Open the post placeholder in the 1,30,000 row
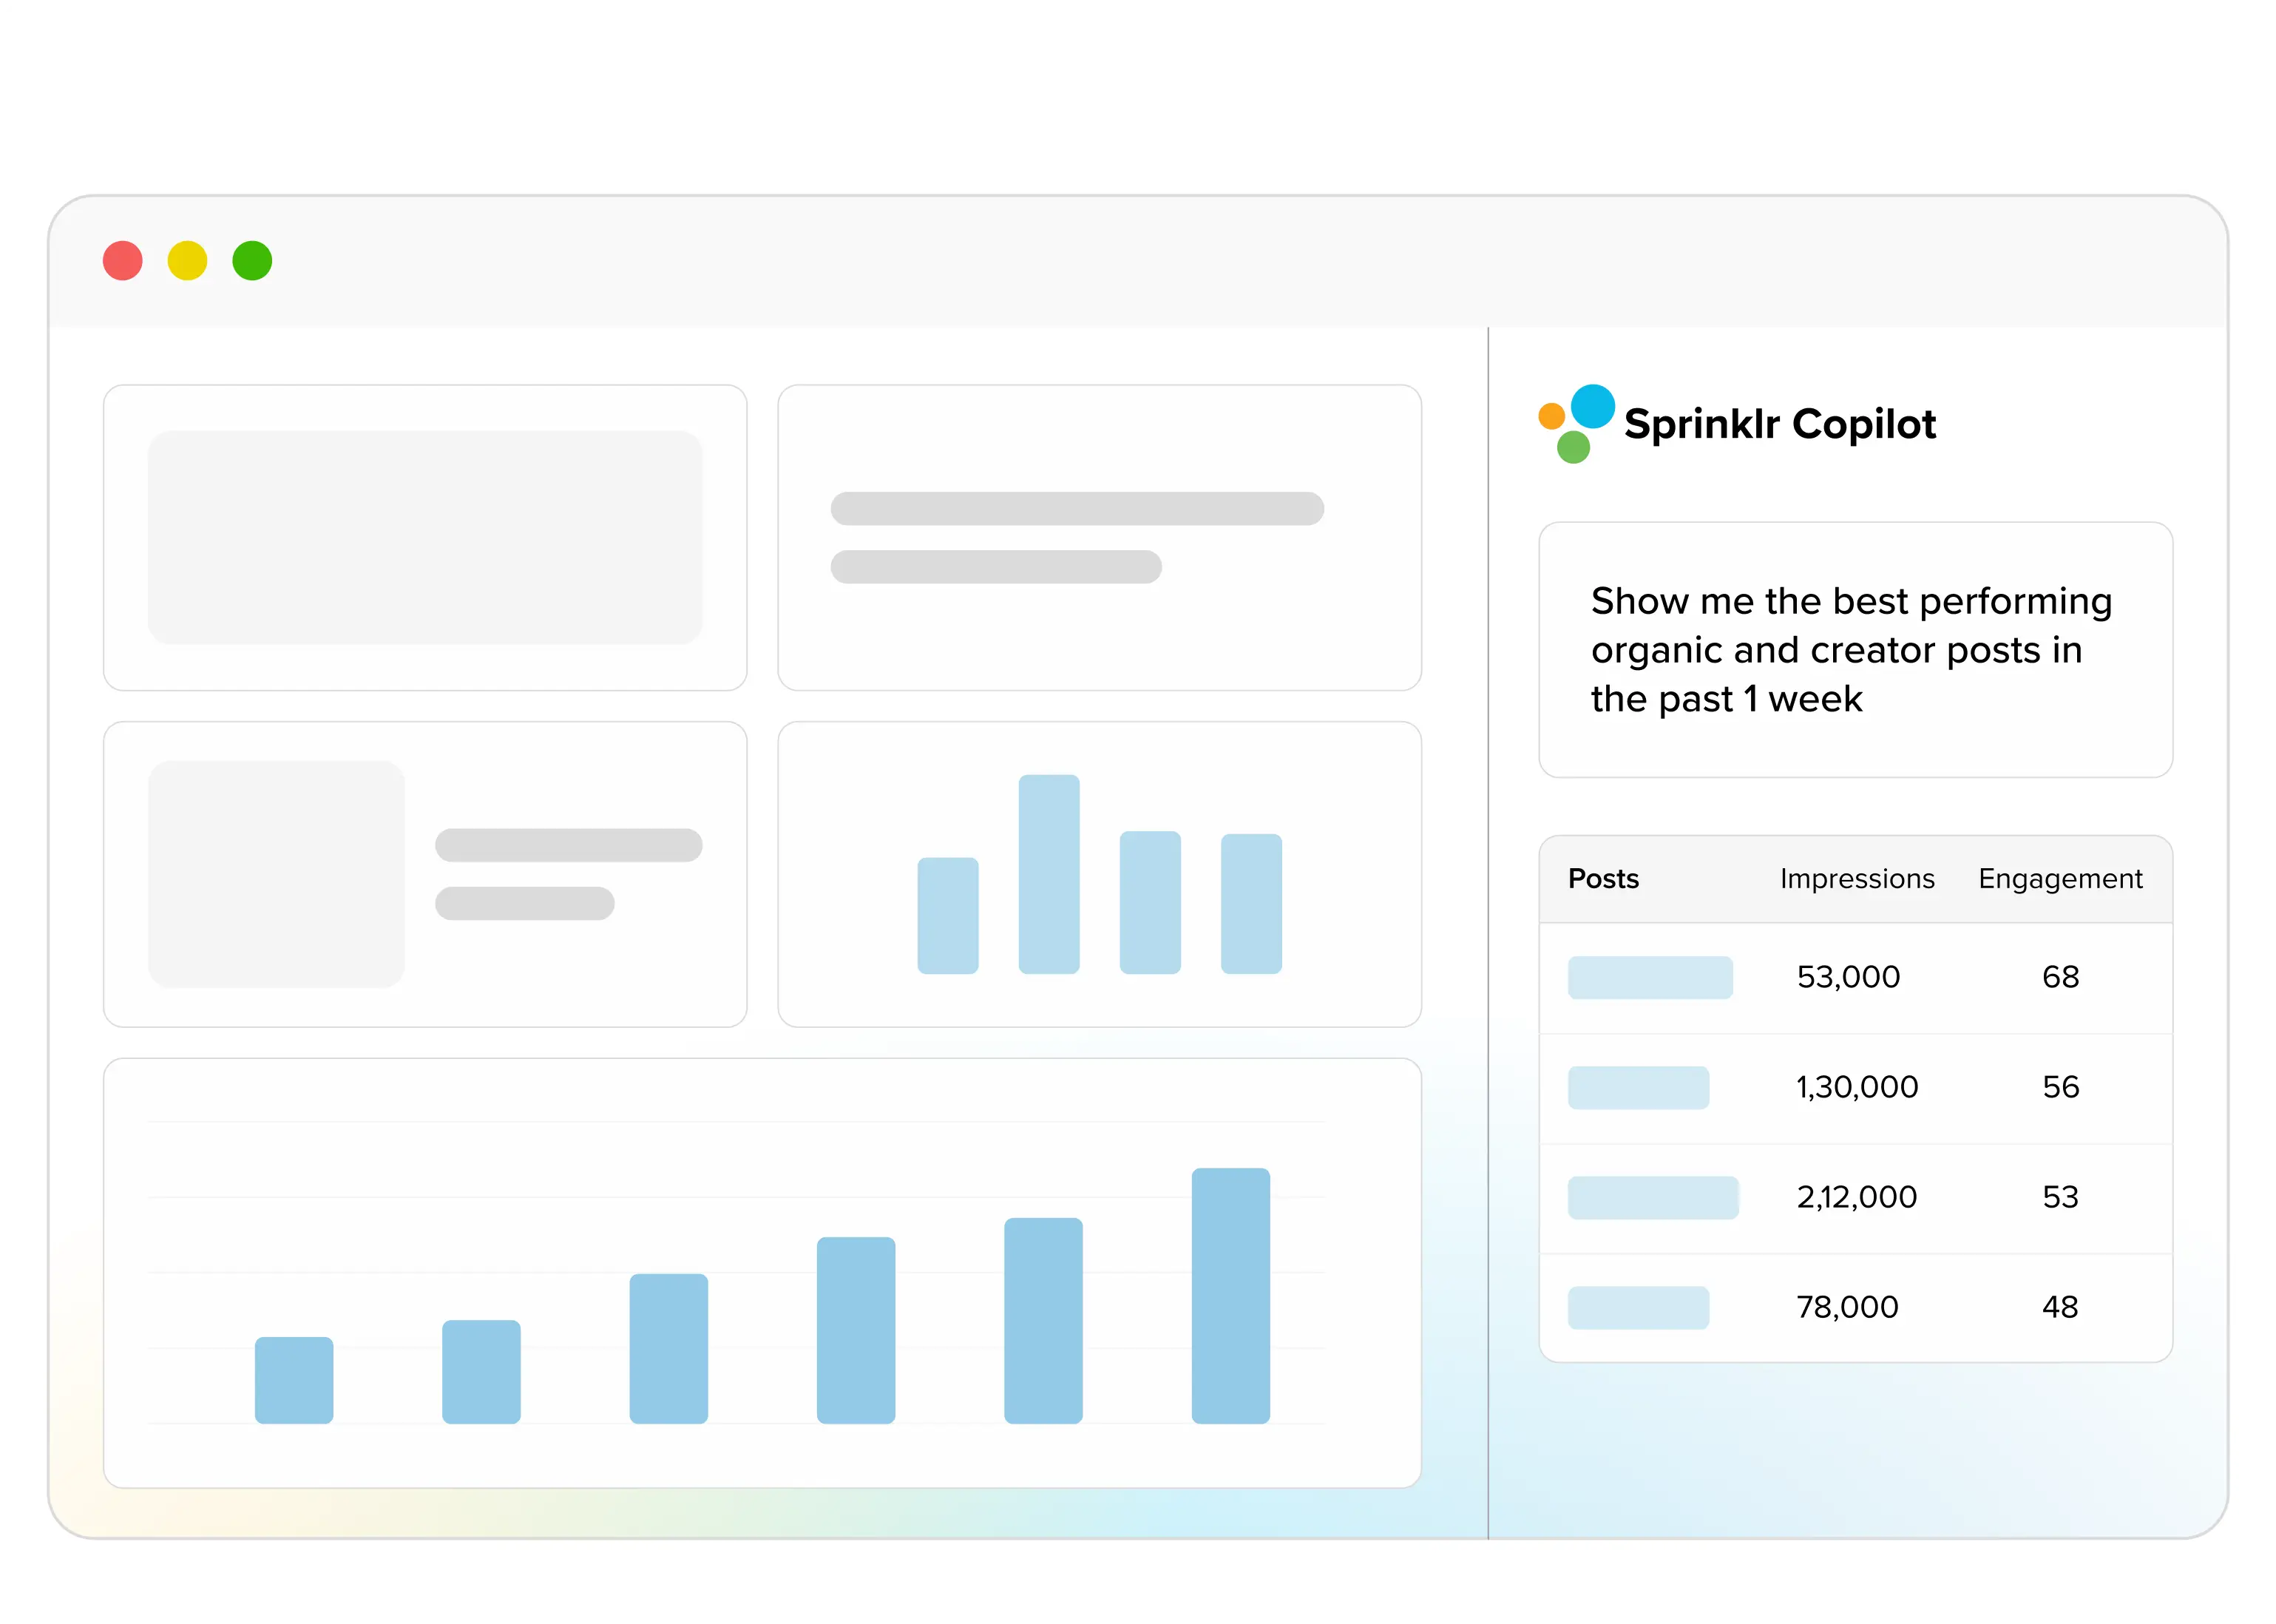The height and width of the screenshot is (1624, 2276). pyautogui.click(x=1638, y=1087)
